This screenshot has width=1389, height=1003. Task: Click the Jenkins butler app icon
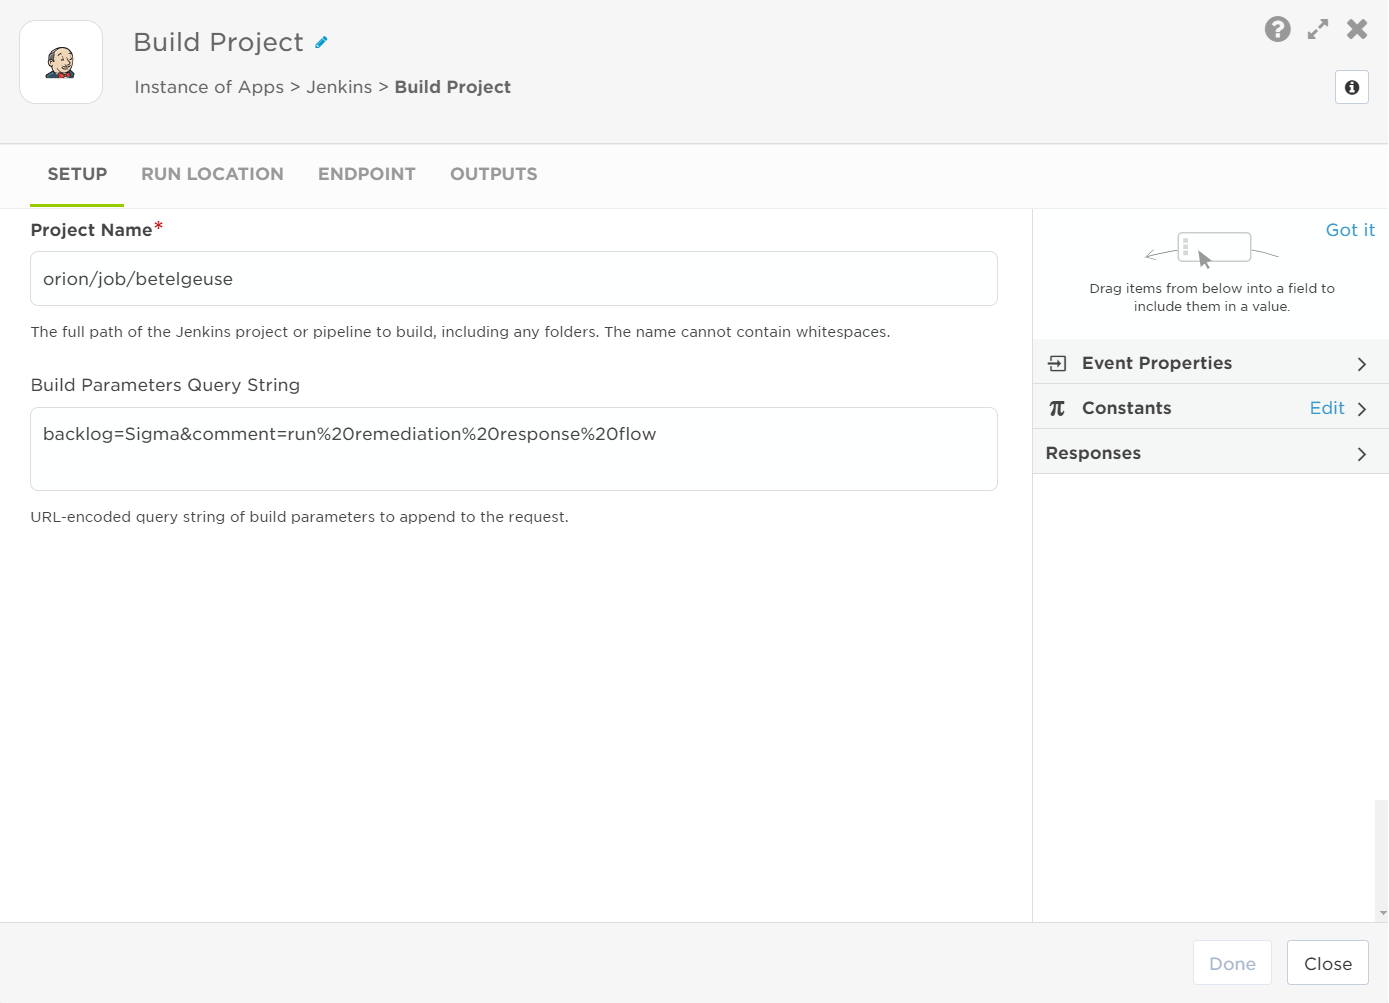[61, 62]
